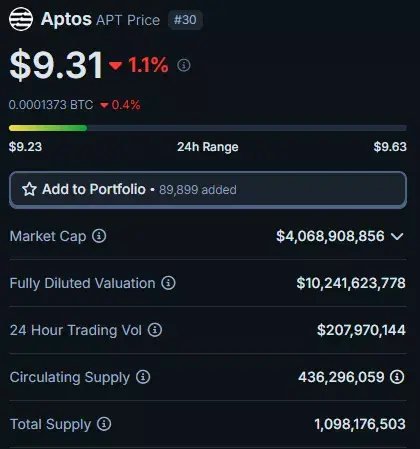Image resolution: width=420 pixels, height=449 pixels.
Task: Click the 0.0001373 BTC price text
Action: pos(51,105)
